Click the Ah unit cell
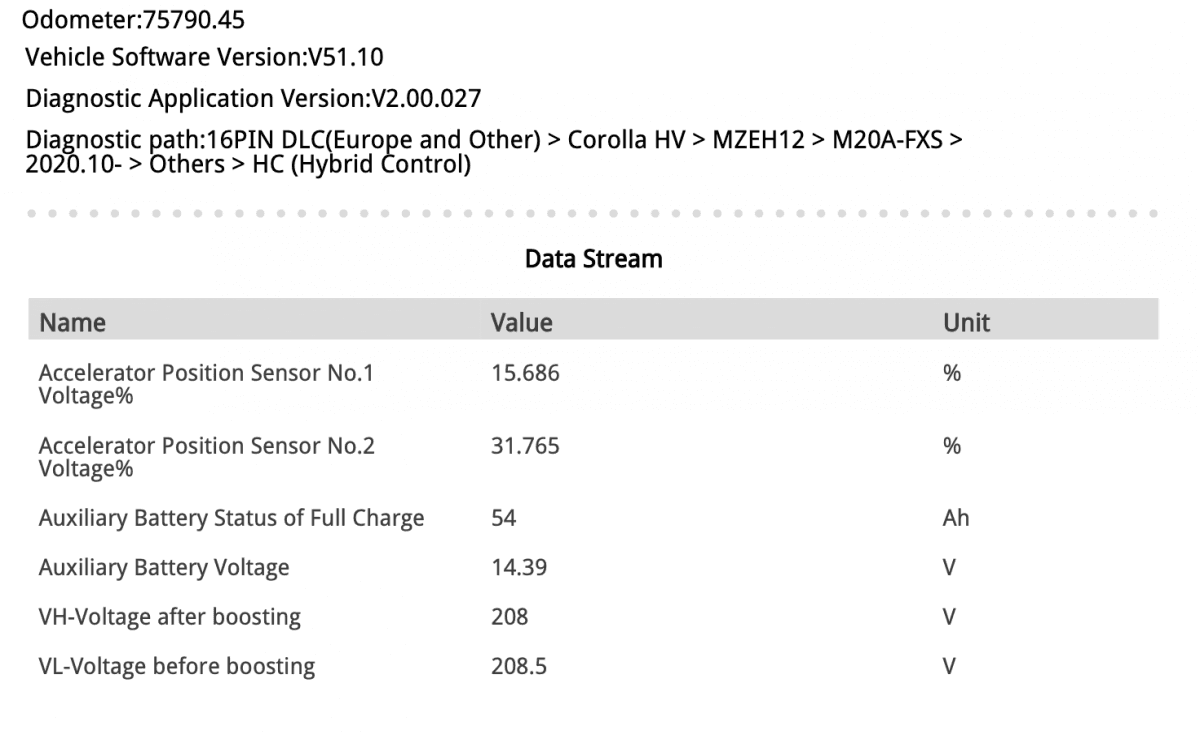 956,518
